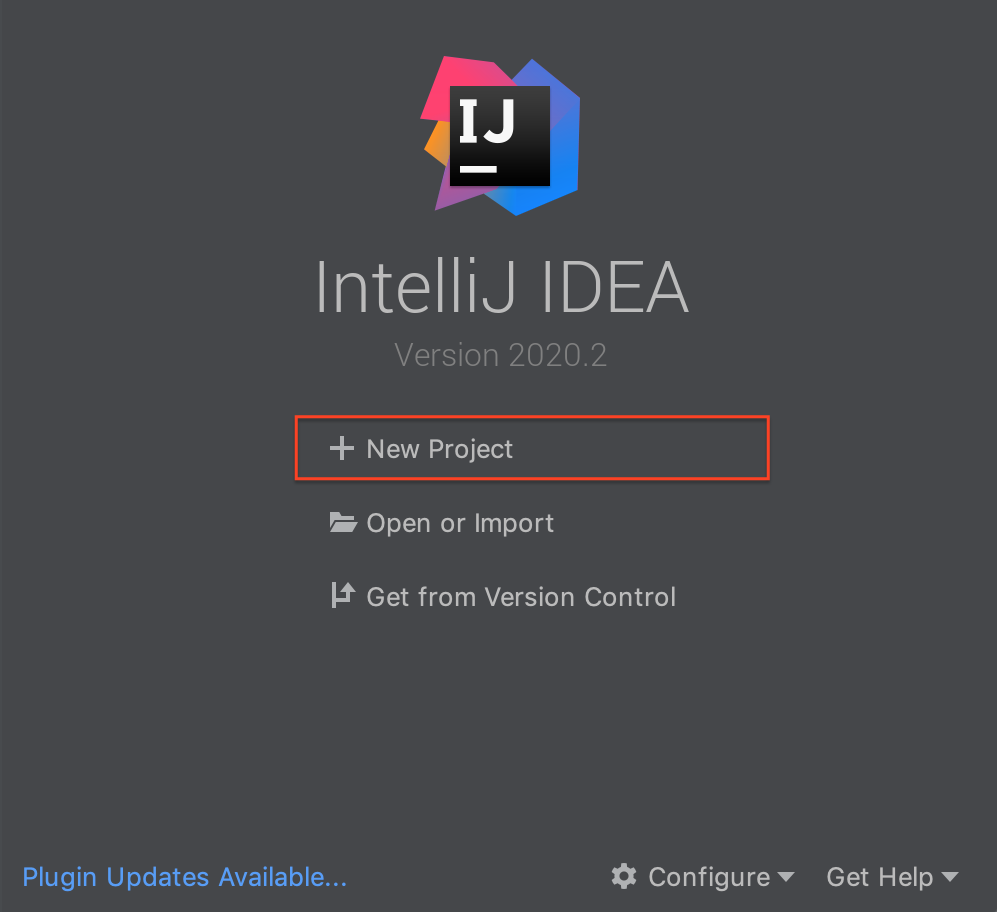Screen dimensions: 997x912
Task: Follow the Plugin Updates Available link
Action: coord(184,877)
